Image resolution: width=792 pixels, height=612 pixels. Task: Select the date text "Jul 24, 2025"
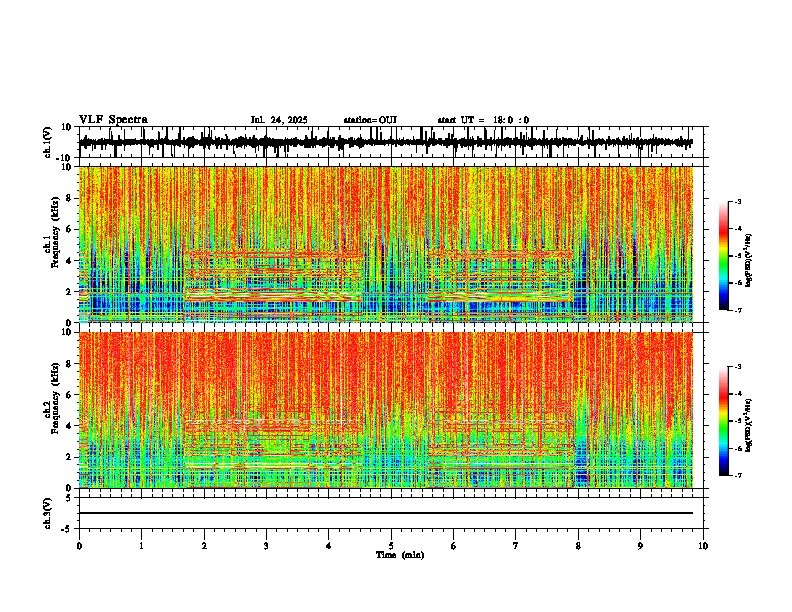tap(279, 120)
